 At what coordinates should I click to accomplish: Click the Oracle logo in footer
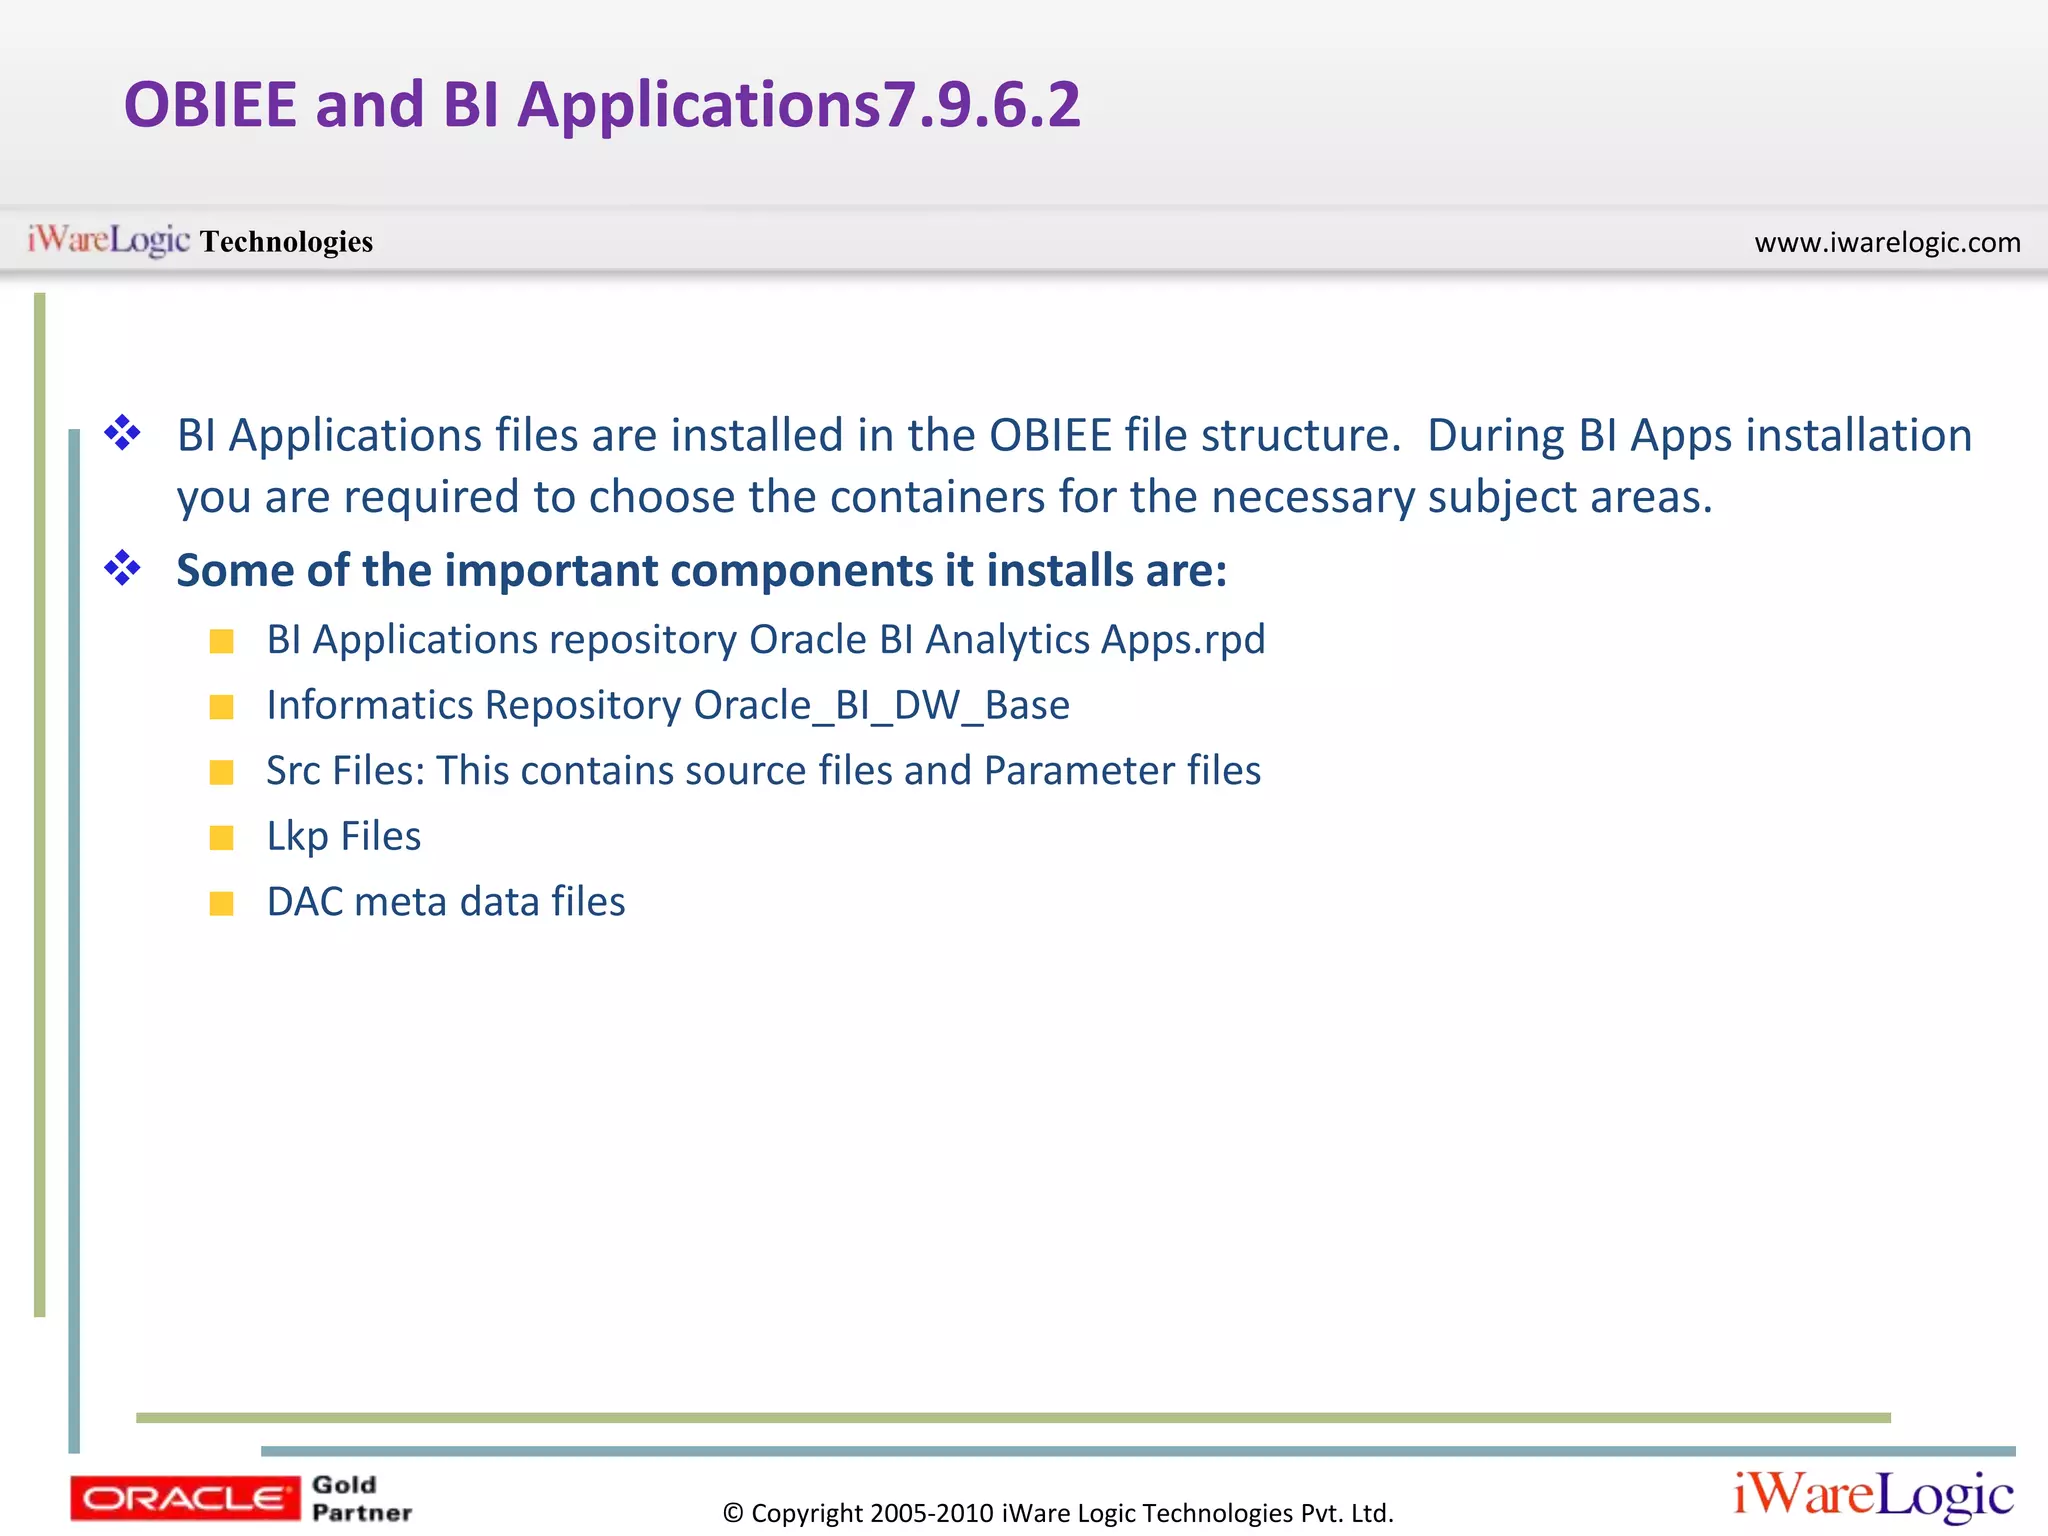tap(184, 1498)
